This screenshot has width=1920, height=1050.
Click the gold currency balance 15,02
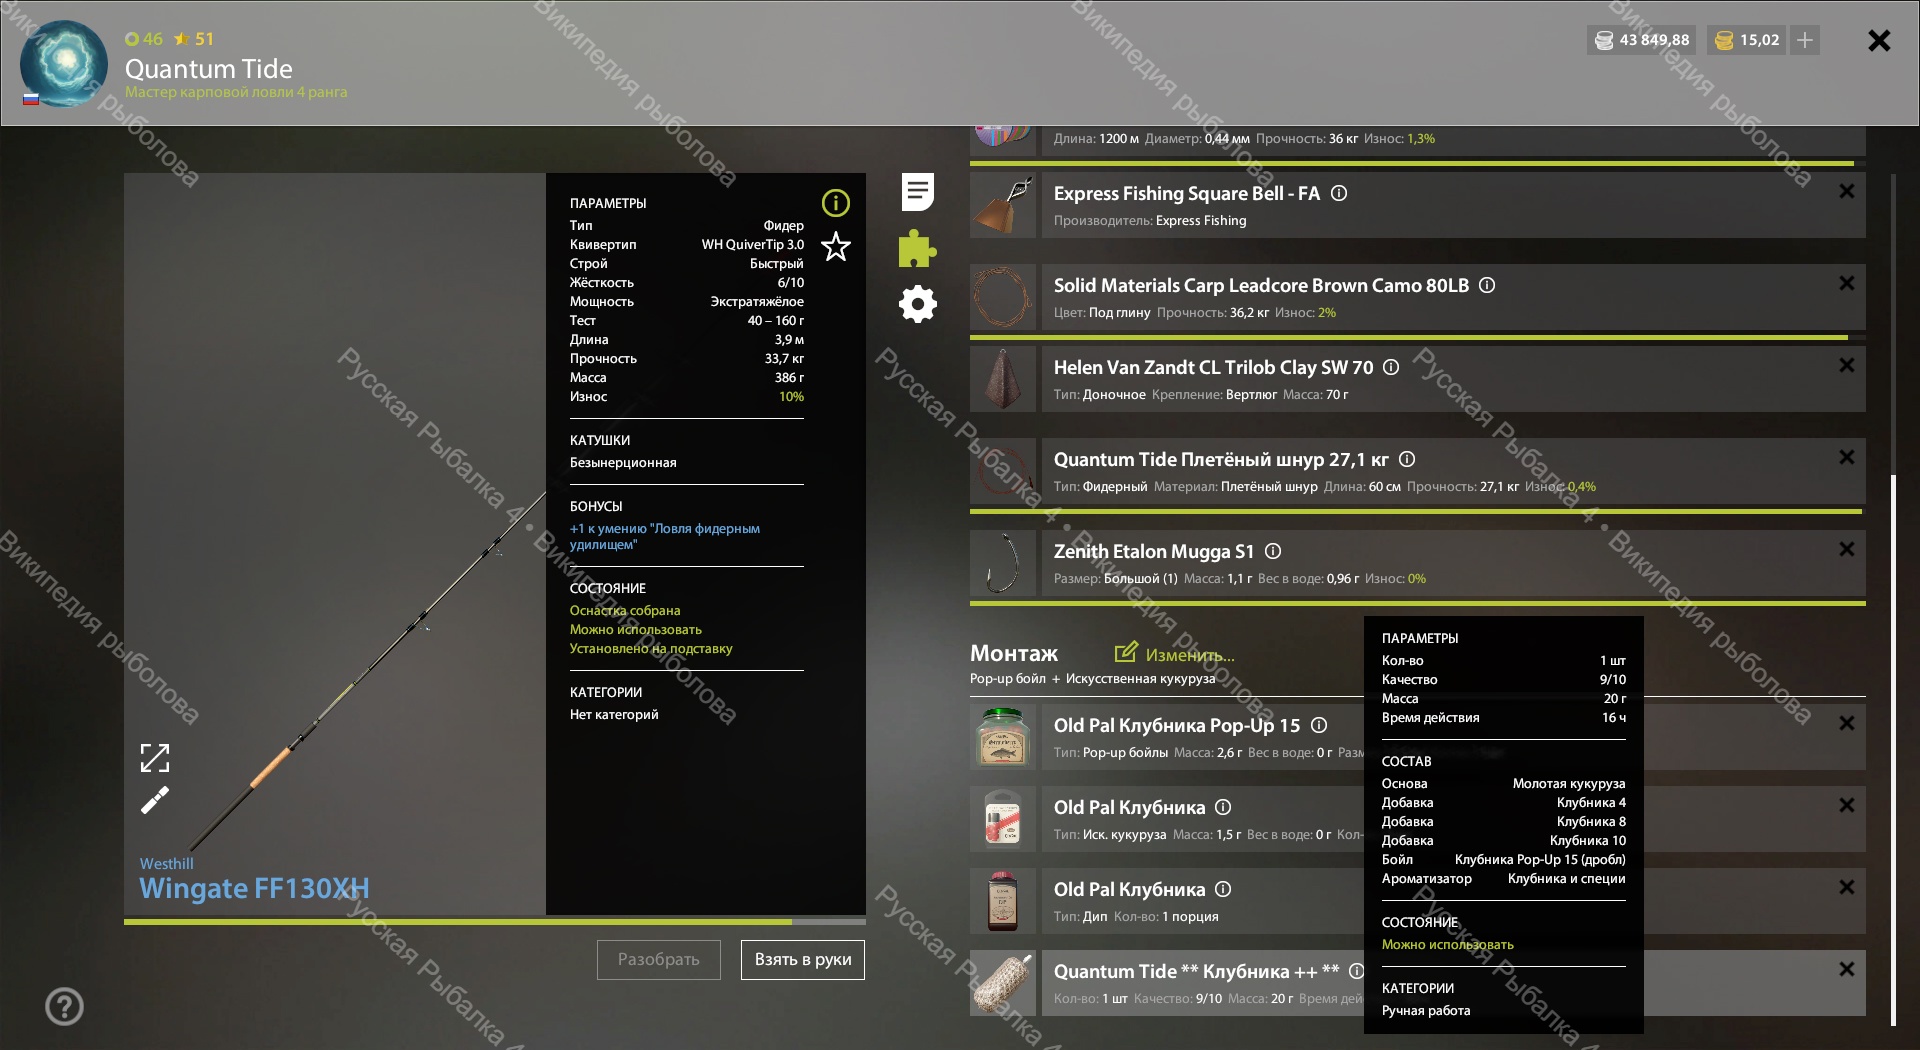click(1748, 40)
